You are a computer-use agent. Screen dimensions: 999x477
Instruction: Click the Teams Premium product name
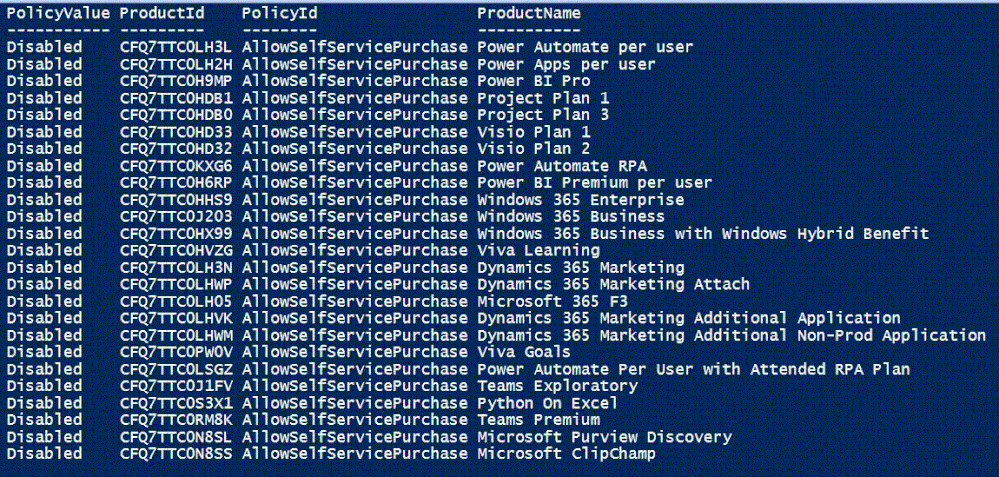(x=538, y=420)
